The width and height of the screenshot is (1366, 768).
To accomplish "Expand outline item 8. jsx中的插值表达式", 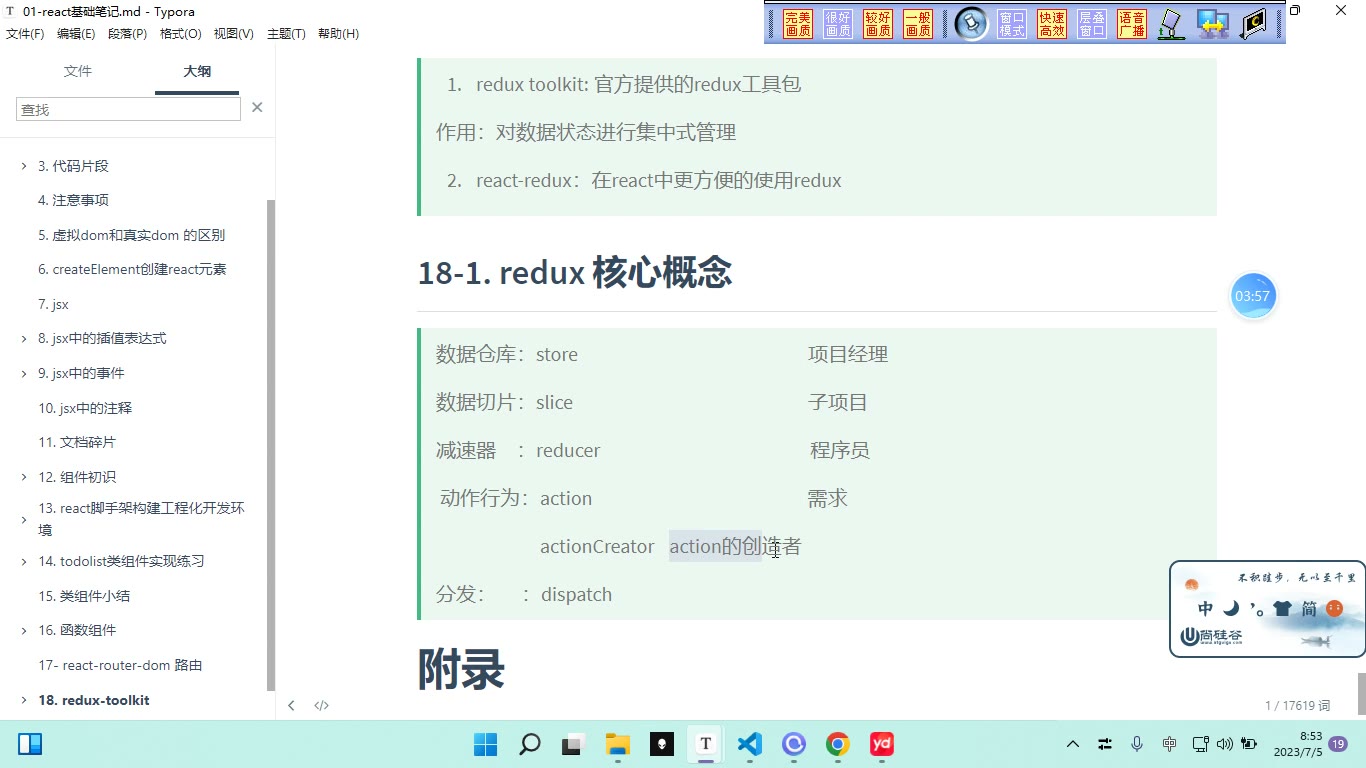I will (24, 339).
